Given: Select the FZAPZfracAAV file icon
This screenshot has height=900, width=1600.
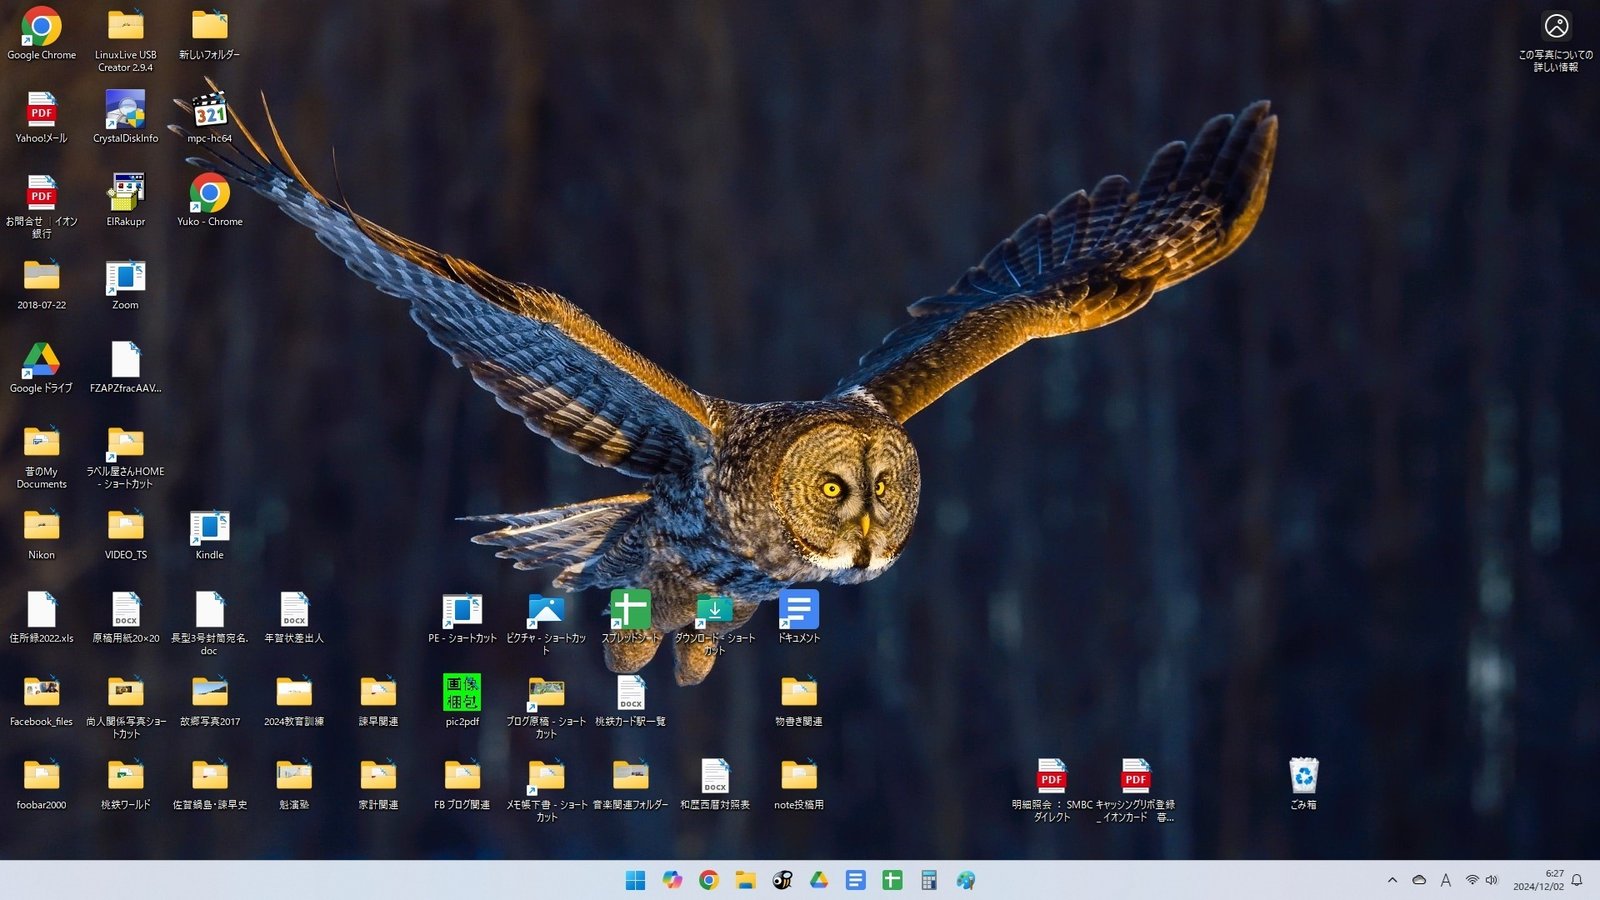Looking at the screenshot, I should [x=125, y=368].
